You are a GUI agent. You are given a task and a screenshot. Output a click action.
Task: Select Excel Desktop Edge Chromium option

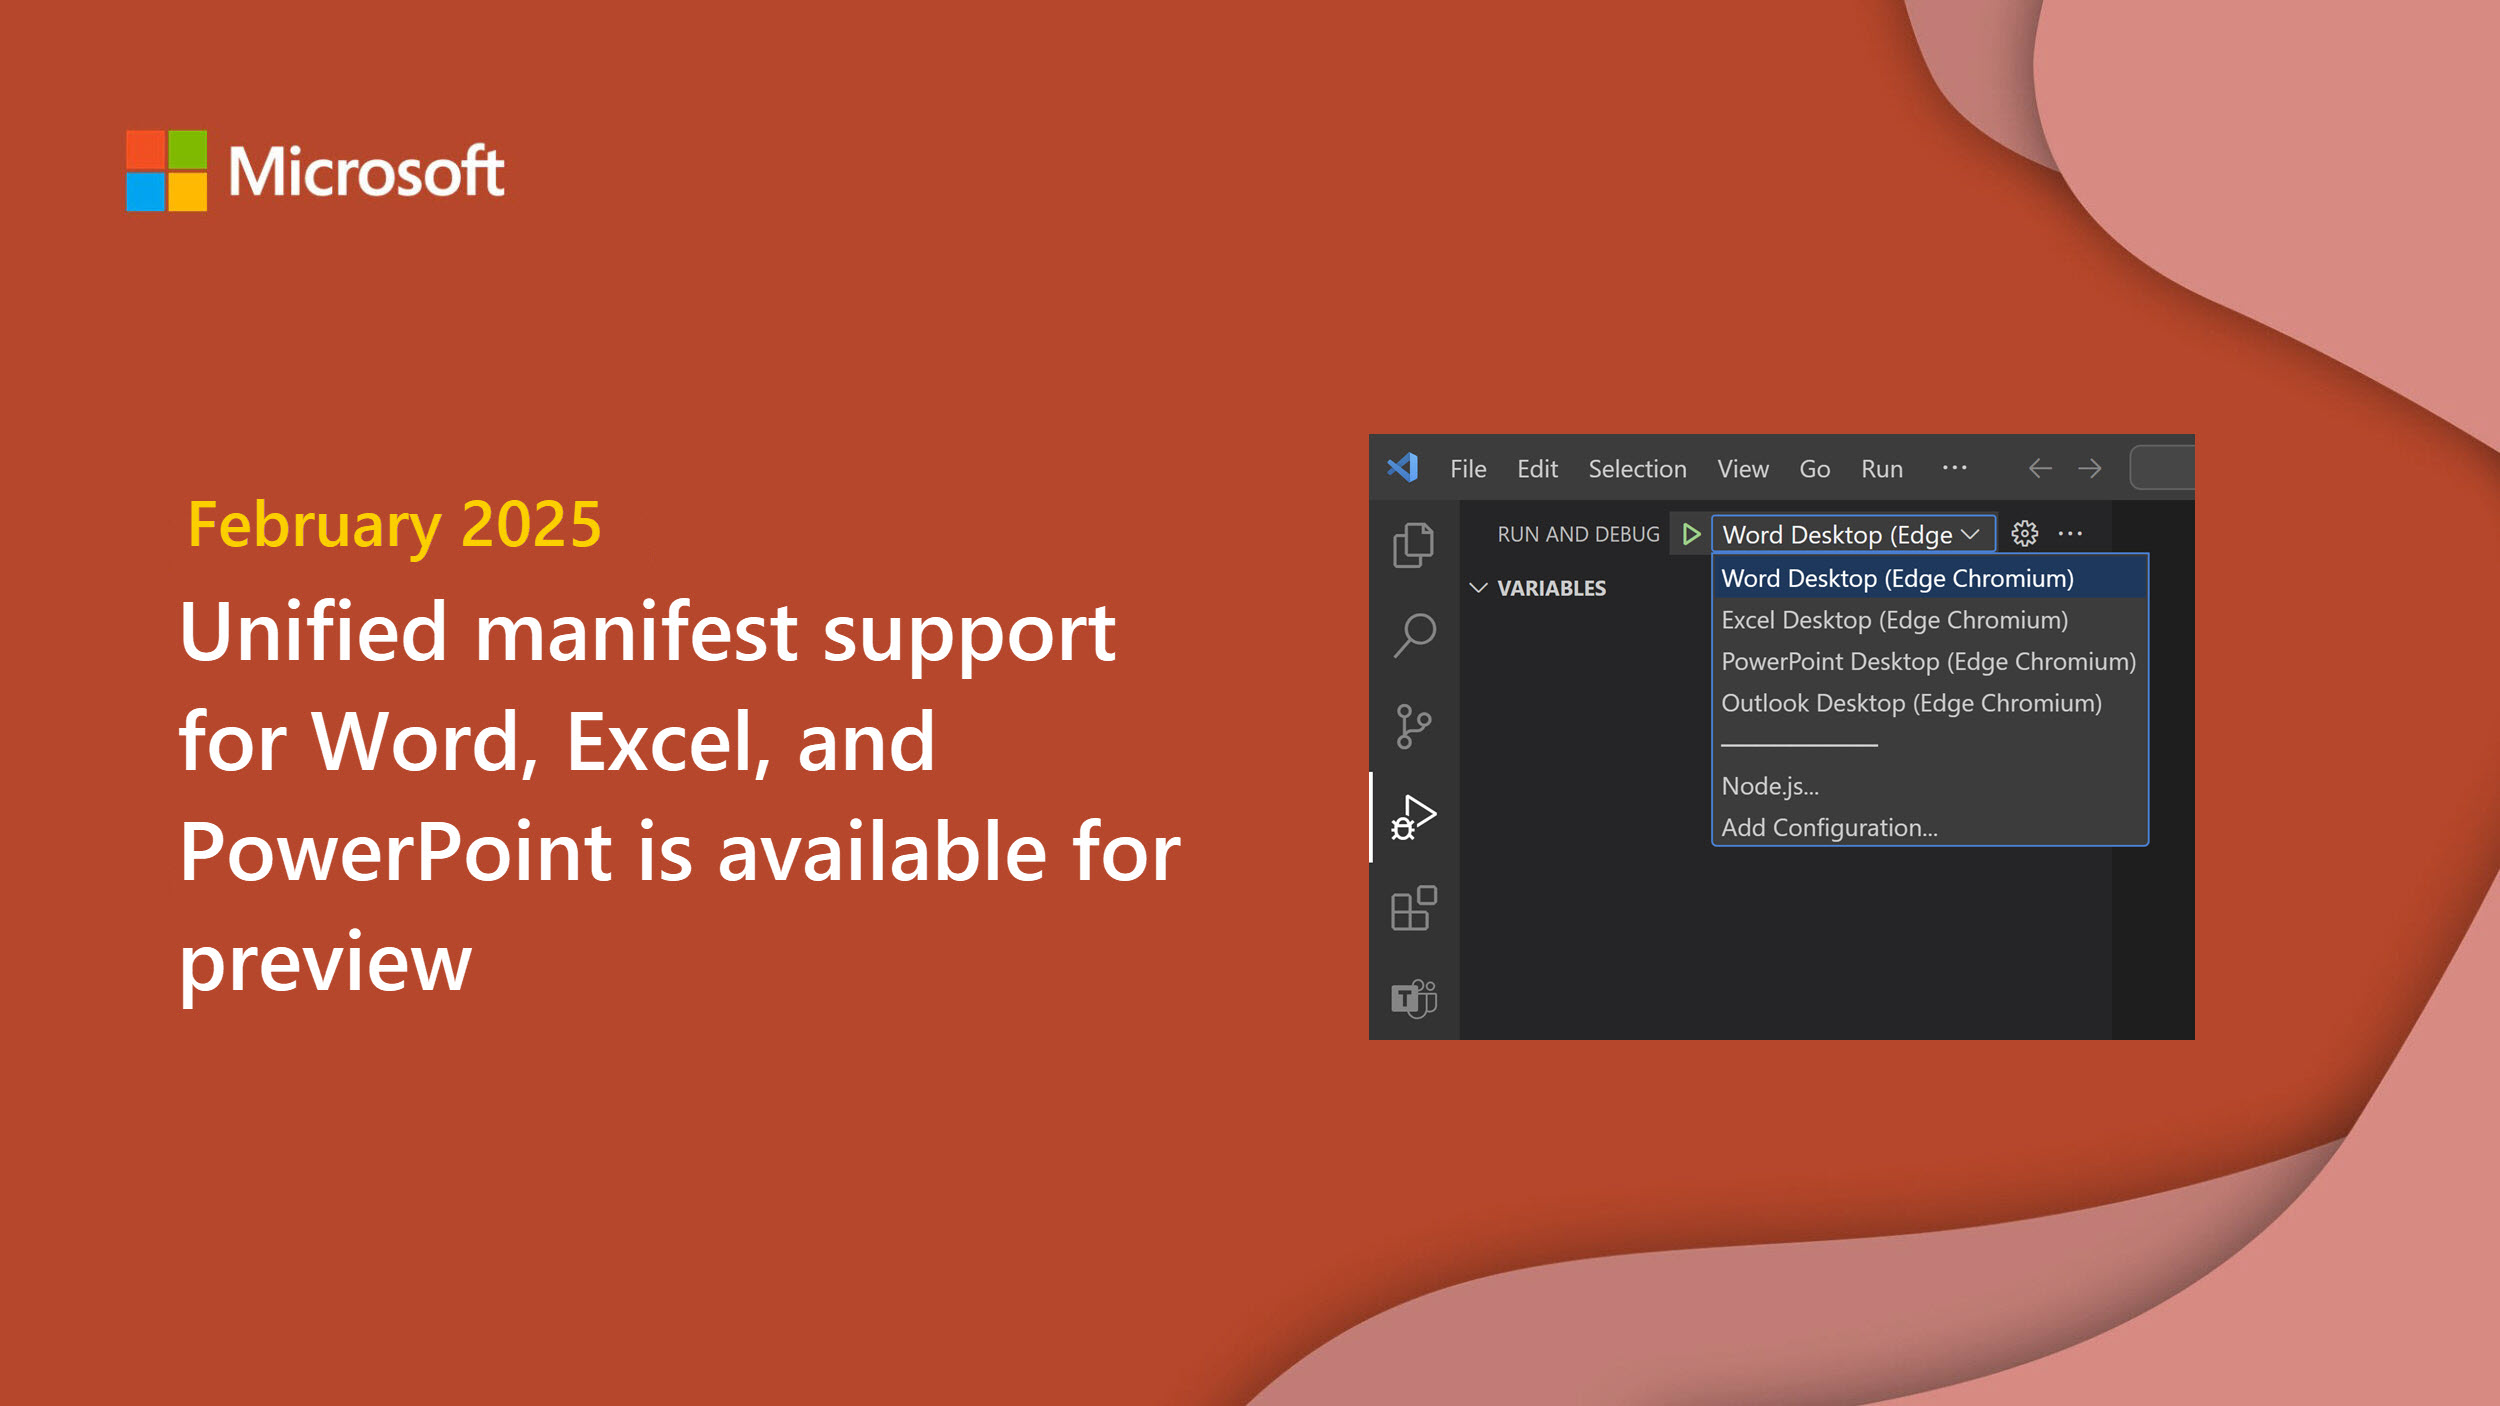point(1894,620)
